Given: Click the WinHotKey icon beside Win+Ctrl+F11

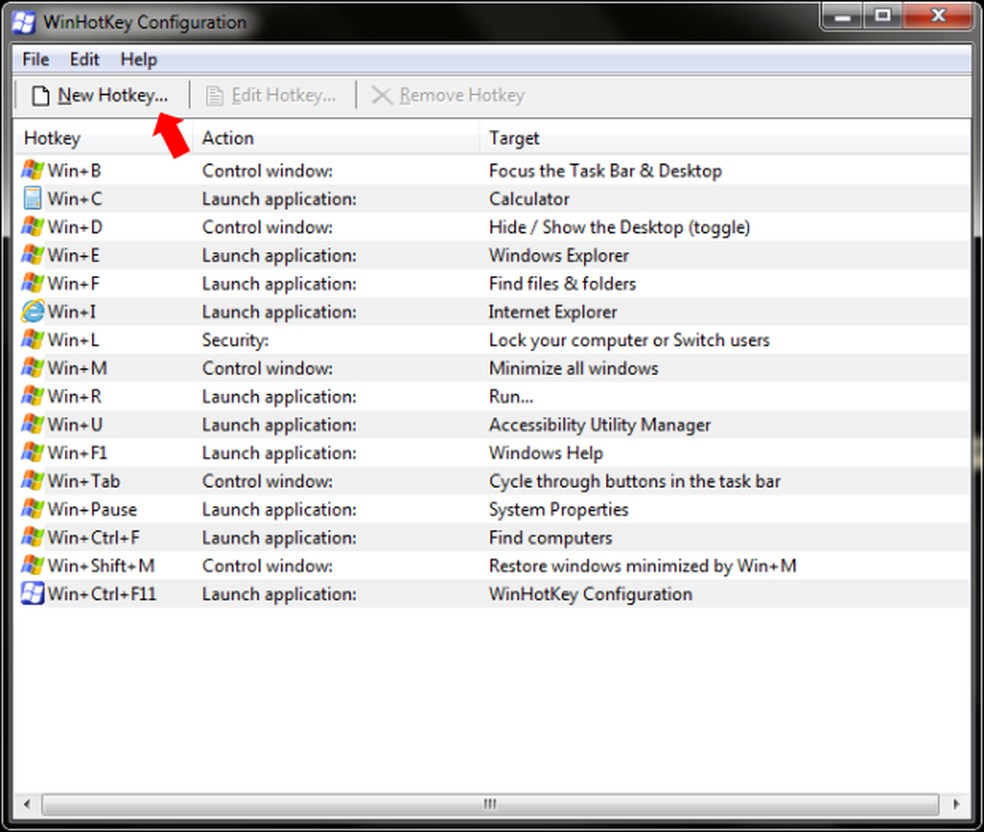Looking at the screenshot, I should click(x=32, y=594).
